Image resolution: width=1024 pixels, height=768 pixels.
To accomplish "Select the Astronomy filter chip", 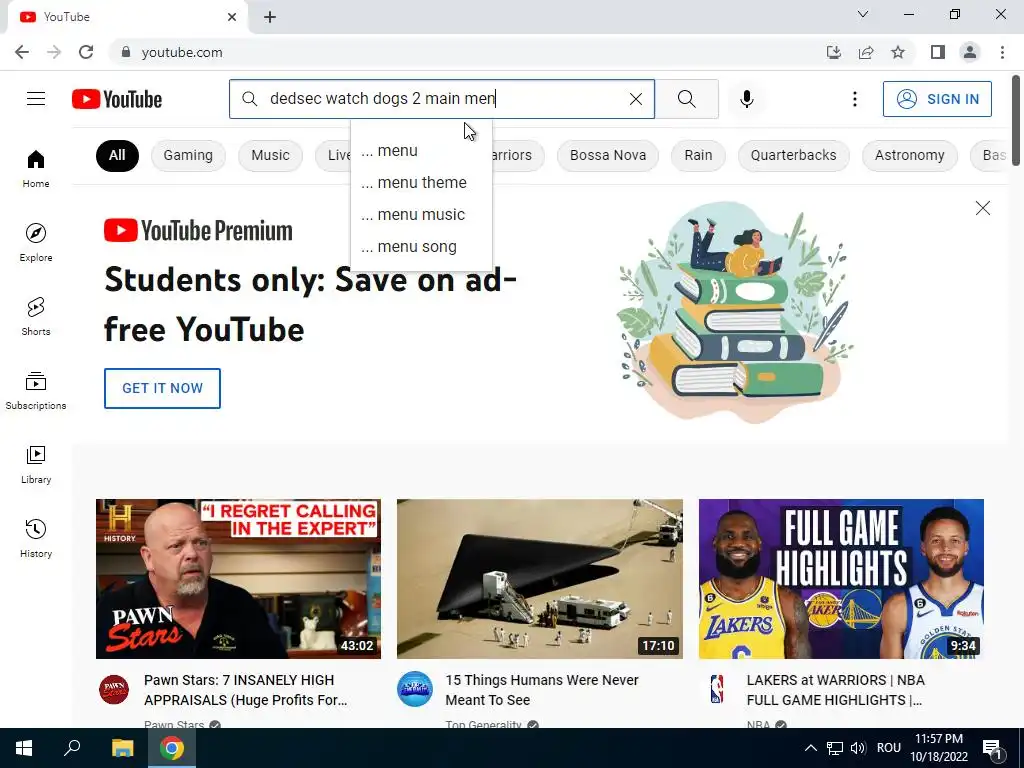I will click(x=910, y=155).
